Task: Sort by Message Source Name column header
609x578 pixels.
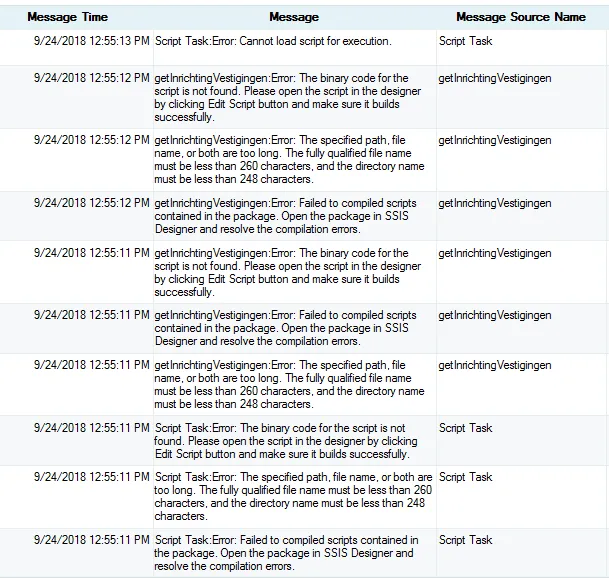Action: click(521, 17)
